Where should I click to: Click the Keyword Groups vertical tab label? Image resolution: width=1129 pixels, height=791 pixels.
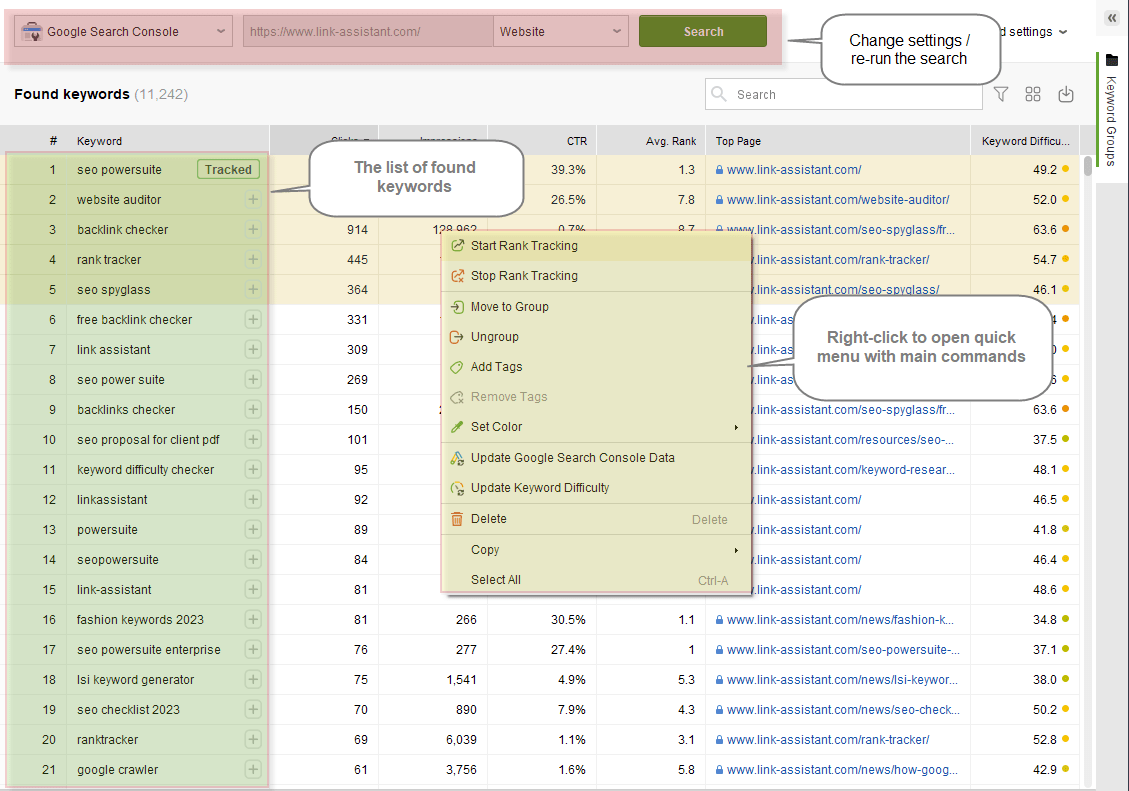(1111, 121)
